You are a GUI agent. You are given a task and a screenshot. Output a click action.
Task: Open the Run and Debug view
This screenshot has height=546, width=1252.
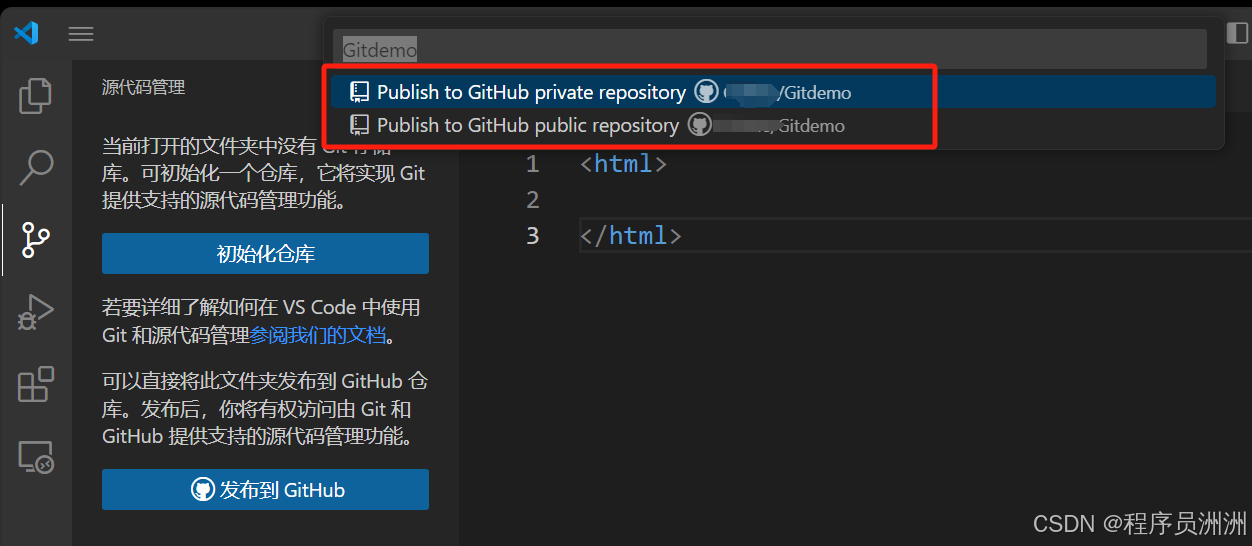pos(36,312)
